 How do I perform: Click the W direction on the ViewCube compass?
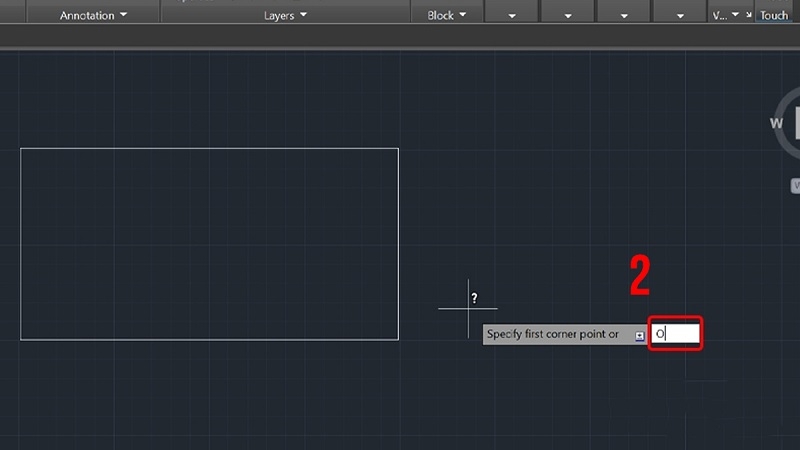click(x=776, y=123)
